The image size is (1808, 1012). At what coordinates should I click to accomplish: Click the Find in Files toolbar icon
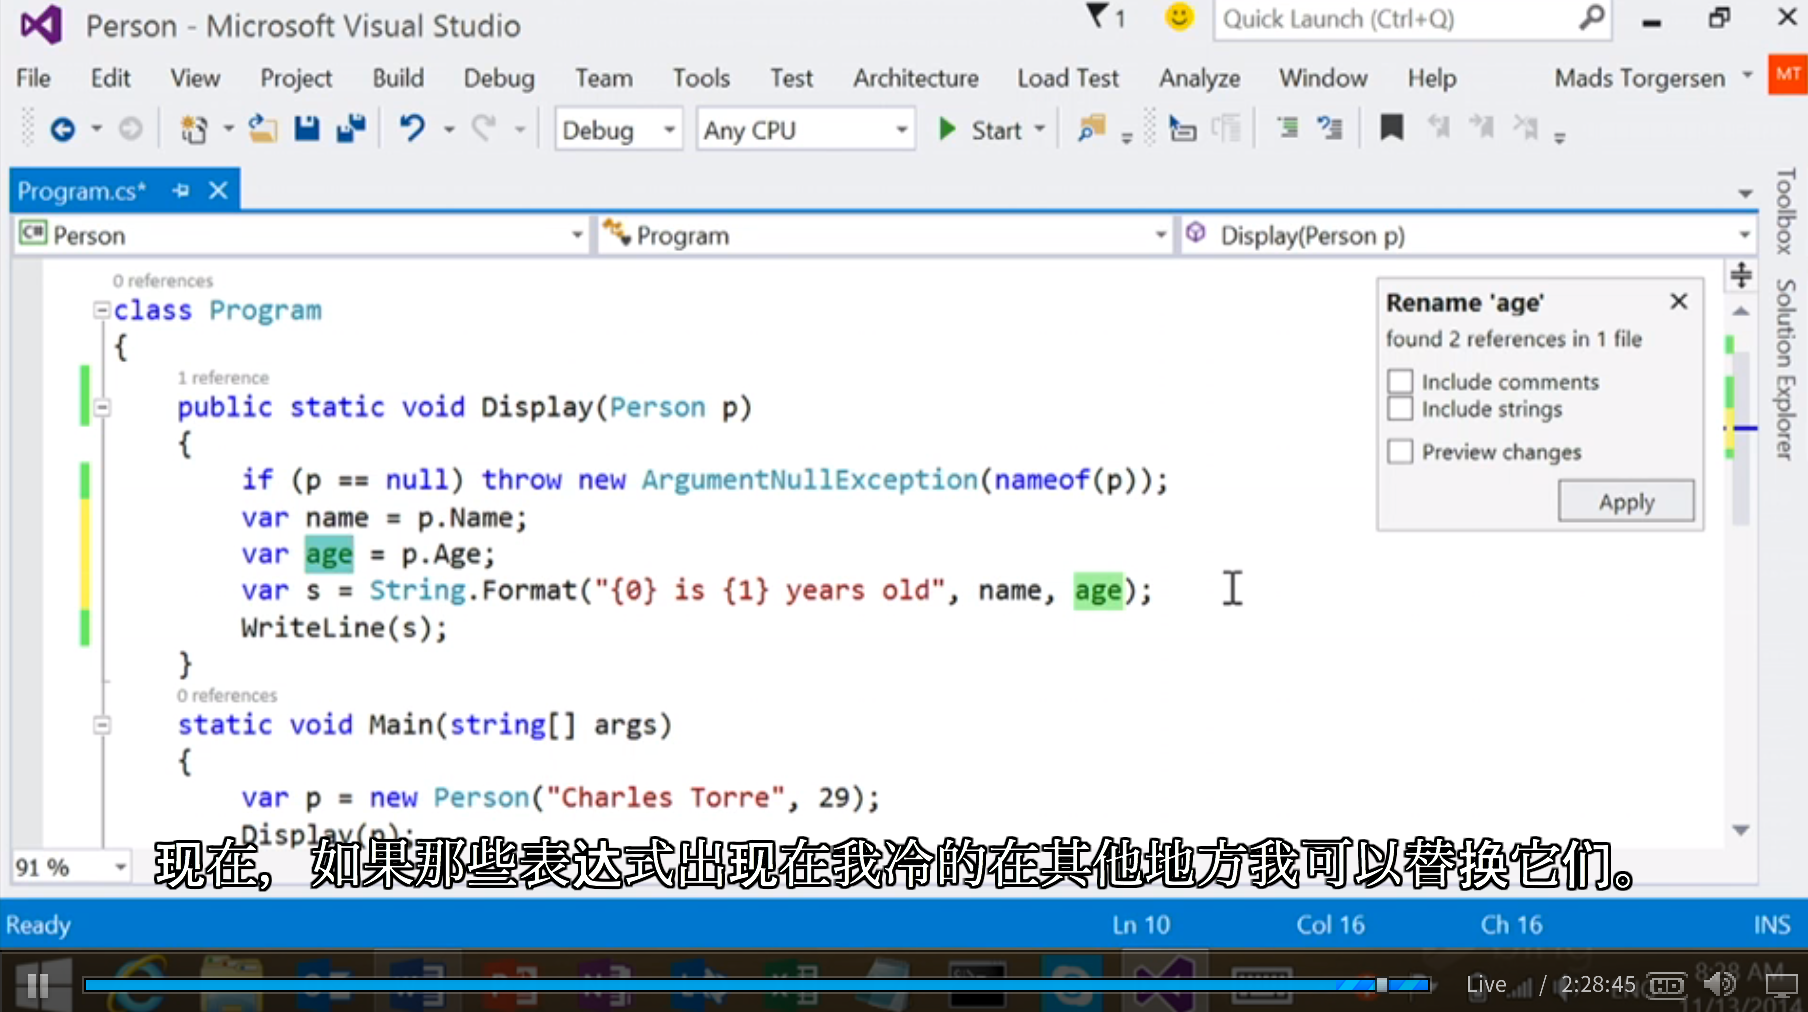tap(1091, 129)
